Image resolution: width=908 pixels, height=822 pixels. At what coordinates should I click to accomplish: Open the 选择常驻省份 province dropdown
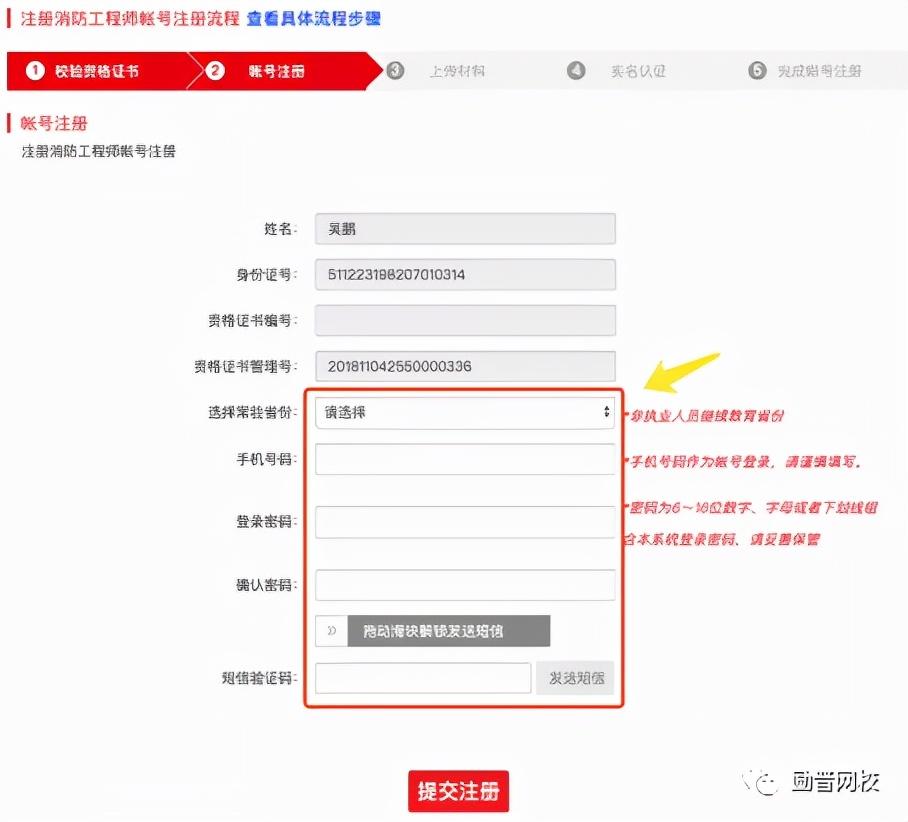pyautogui.click(x=464, y=412)
